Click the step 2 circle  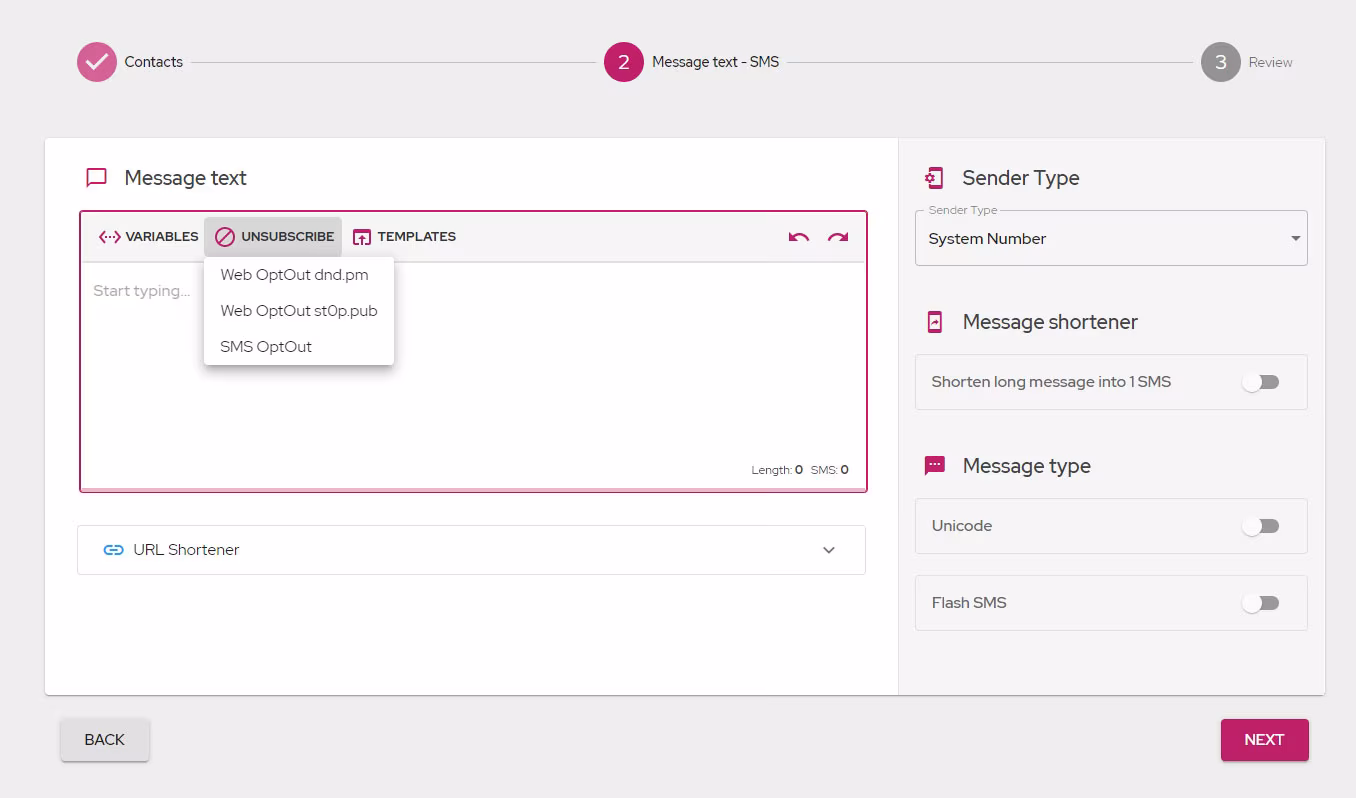624,62
